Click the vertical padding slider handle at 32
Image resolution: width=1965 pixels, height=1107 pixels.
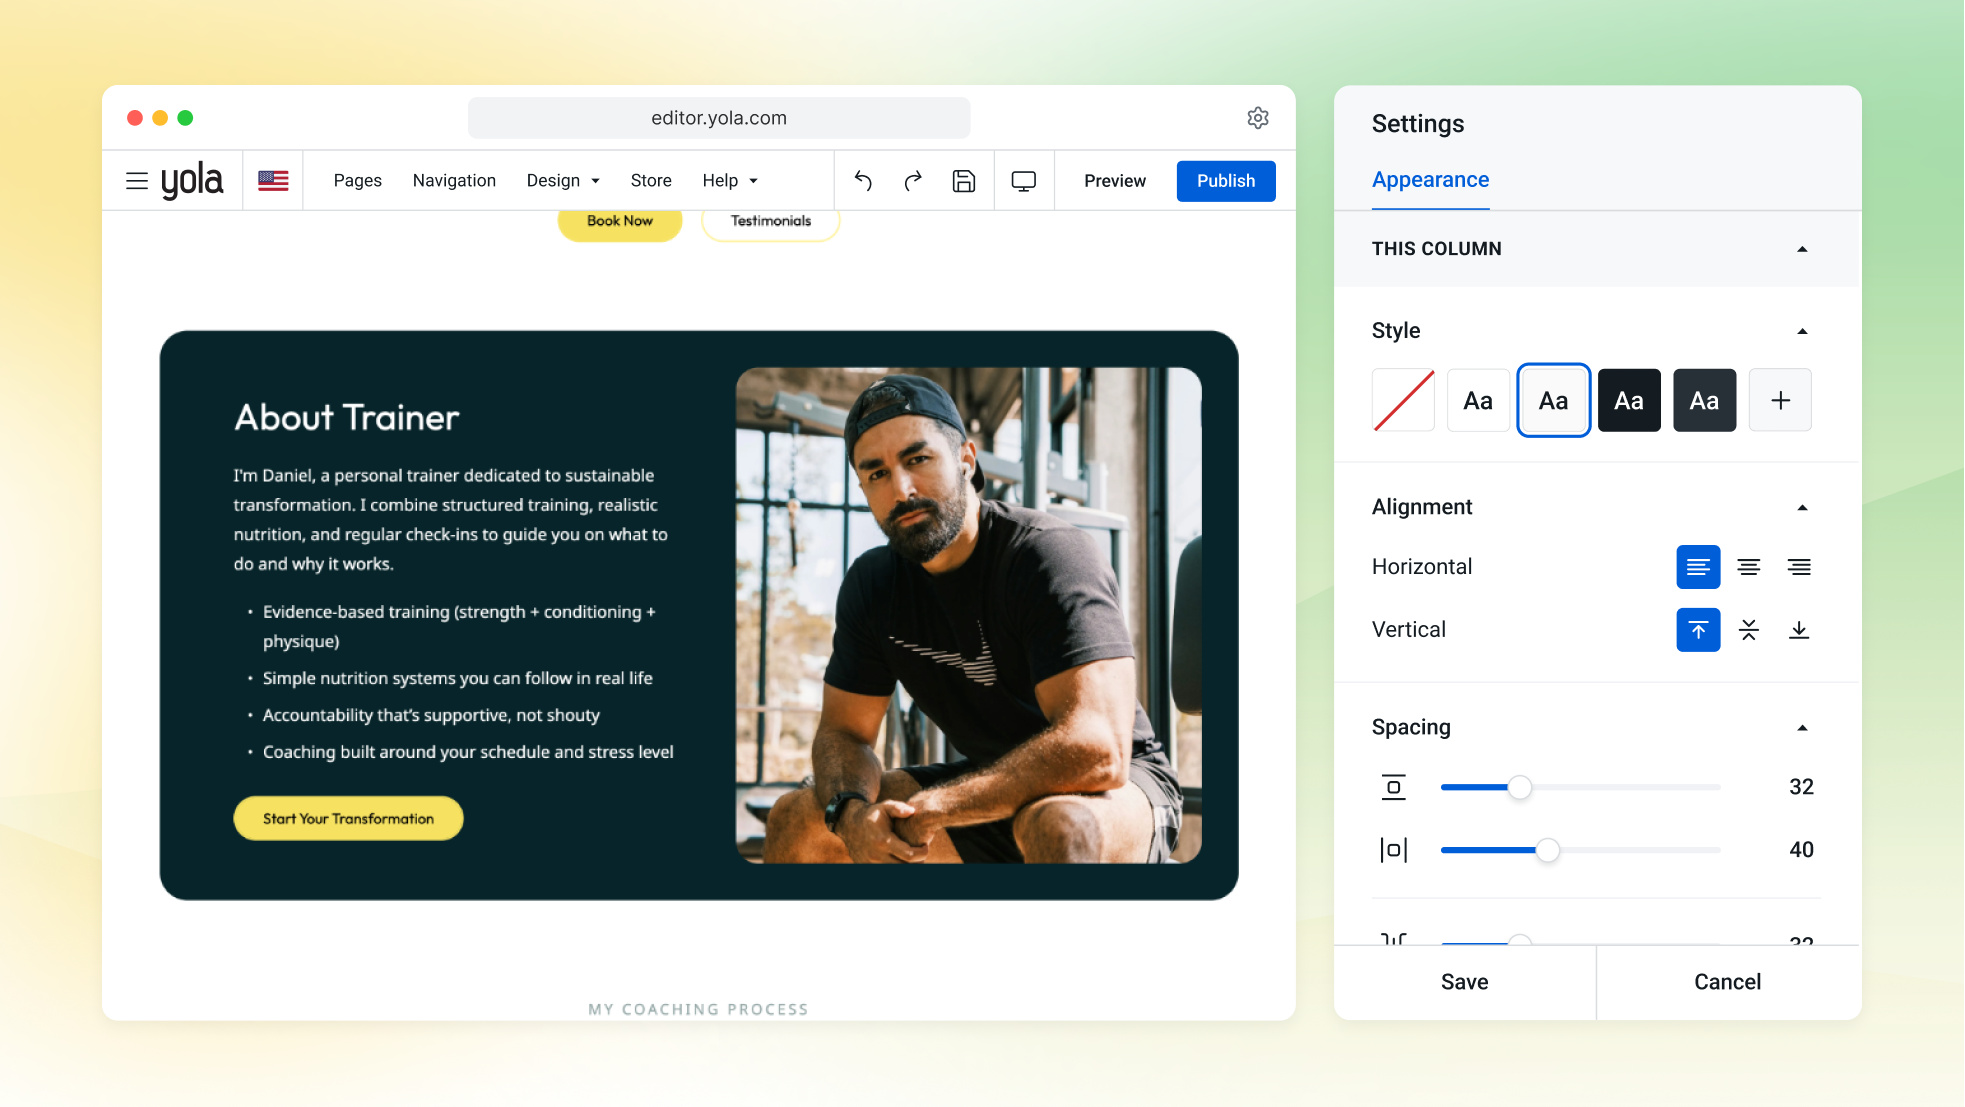(x=1520, y=788)
